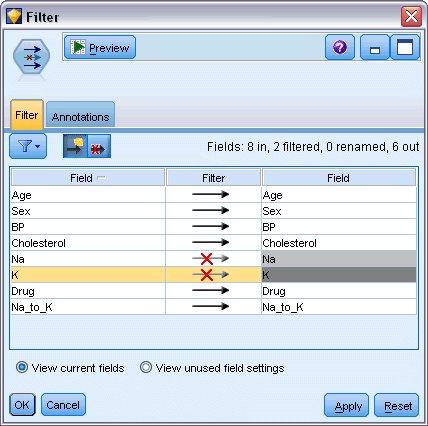This screenshot has height=426, width=428.
Task: Select the Age input field row
Action: click(x=88, y=195)
